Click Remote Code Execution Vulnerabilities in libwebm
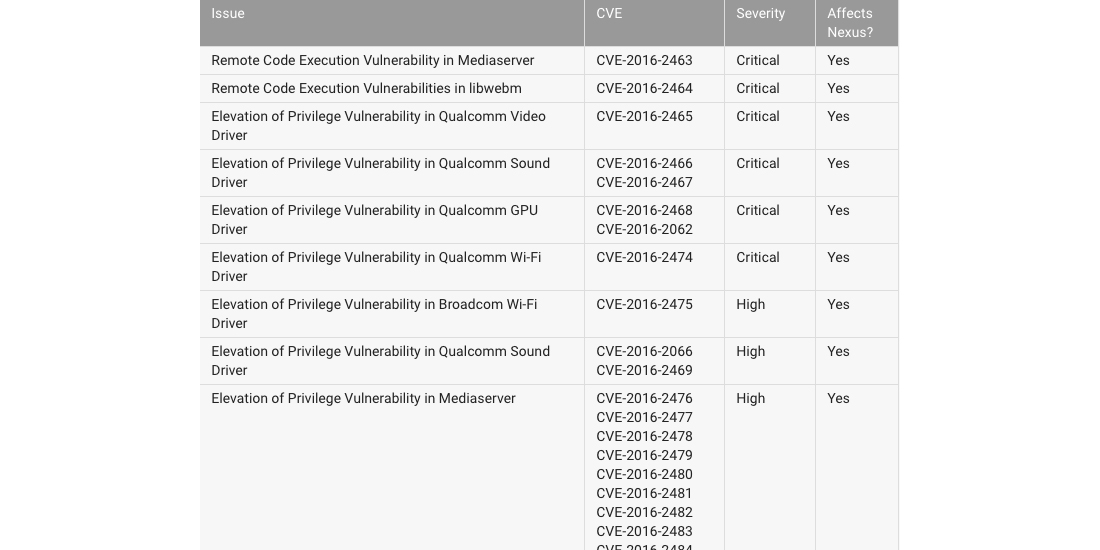This screenshot has height=550, width=1100. [366, 88]
